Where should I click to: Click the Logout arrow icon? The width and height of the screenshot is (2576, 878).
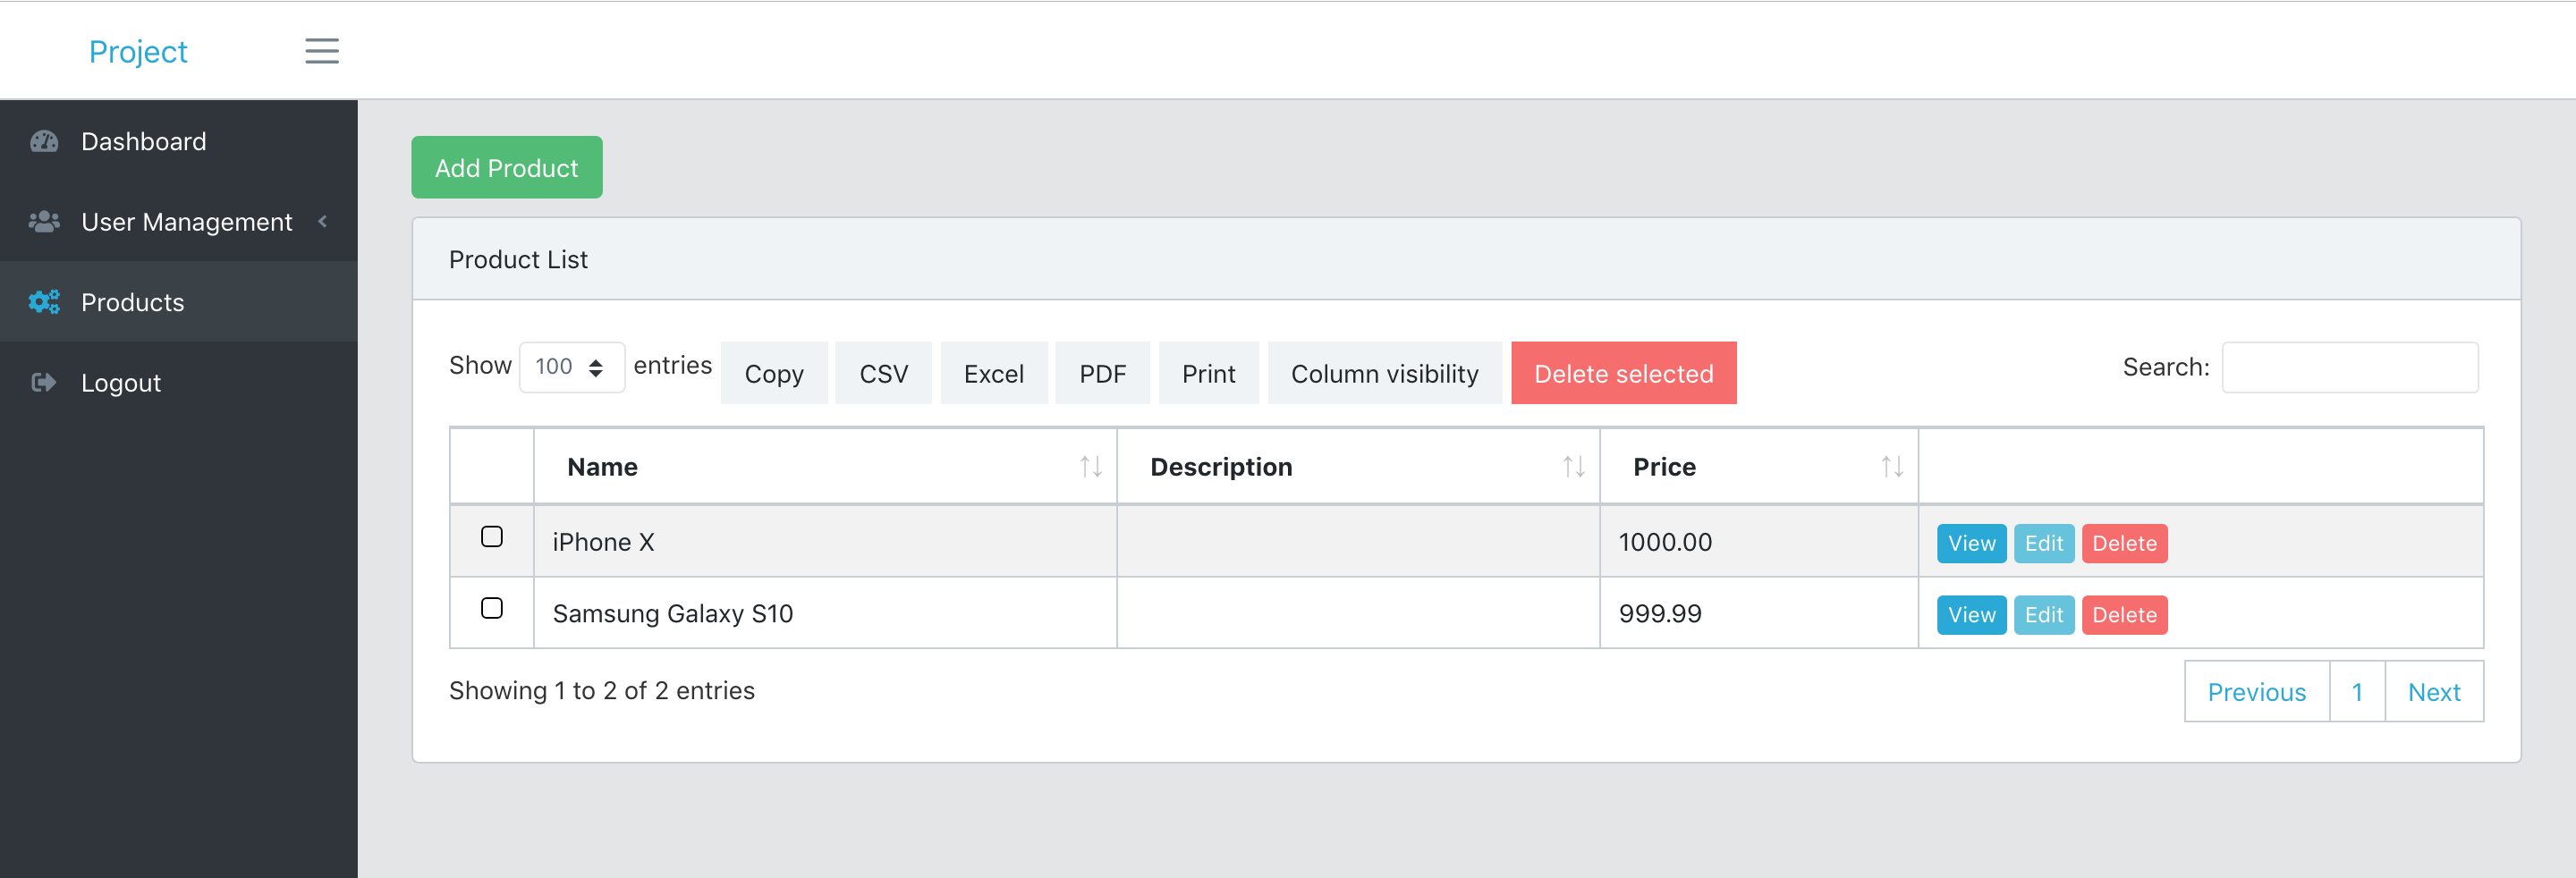pos(44,382)
